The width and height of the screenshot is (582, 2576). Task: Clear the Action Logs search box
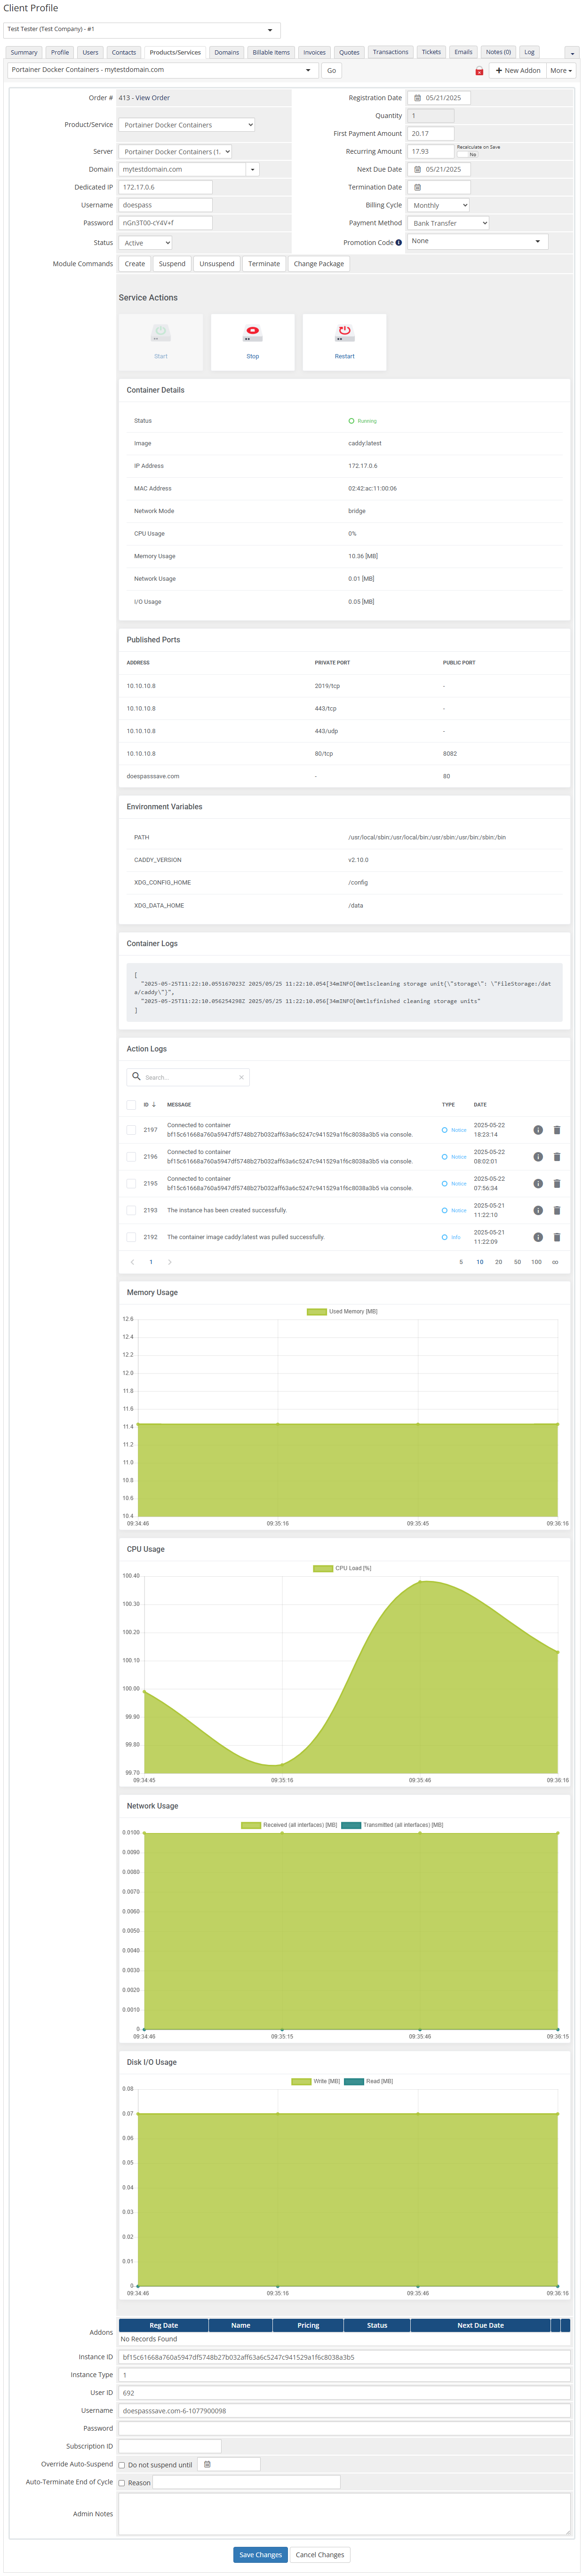(241, 1077)
